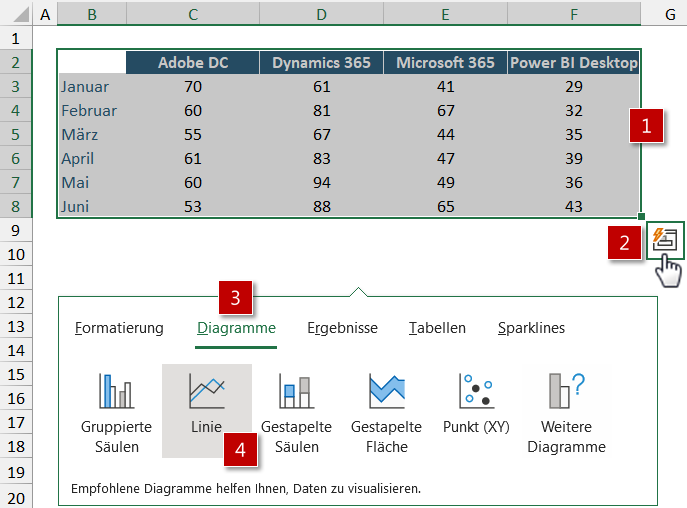Click the select-all corner of the sheet
Viewport: 687px width, 508px height.
(x=16, y=14)
